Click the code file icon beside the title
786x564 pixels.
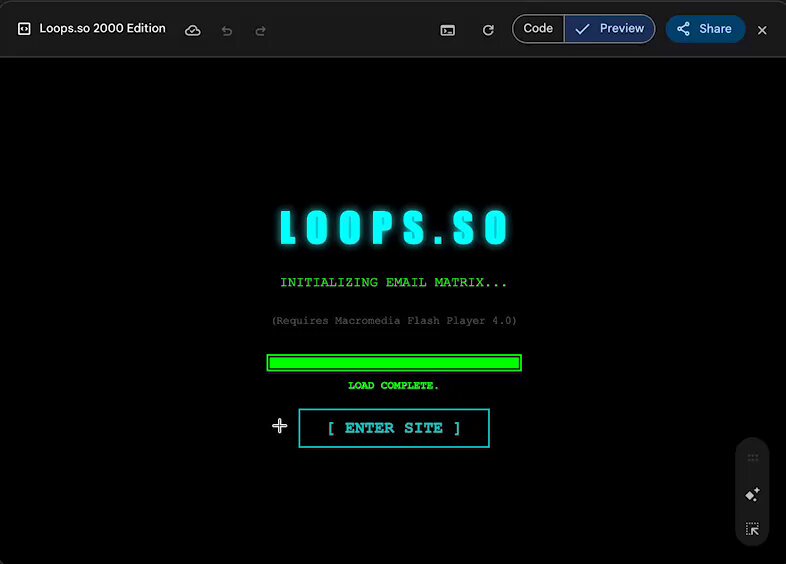click(x=24, y=29)
